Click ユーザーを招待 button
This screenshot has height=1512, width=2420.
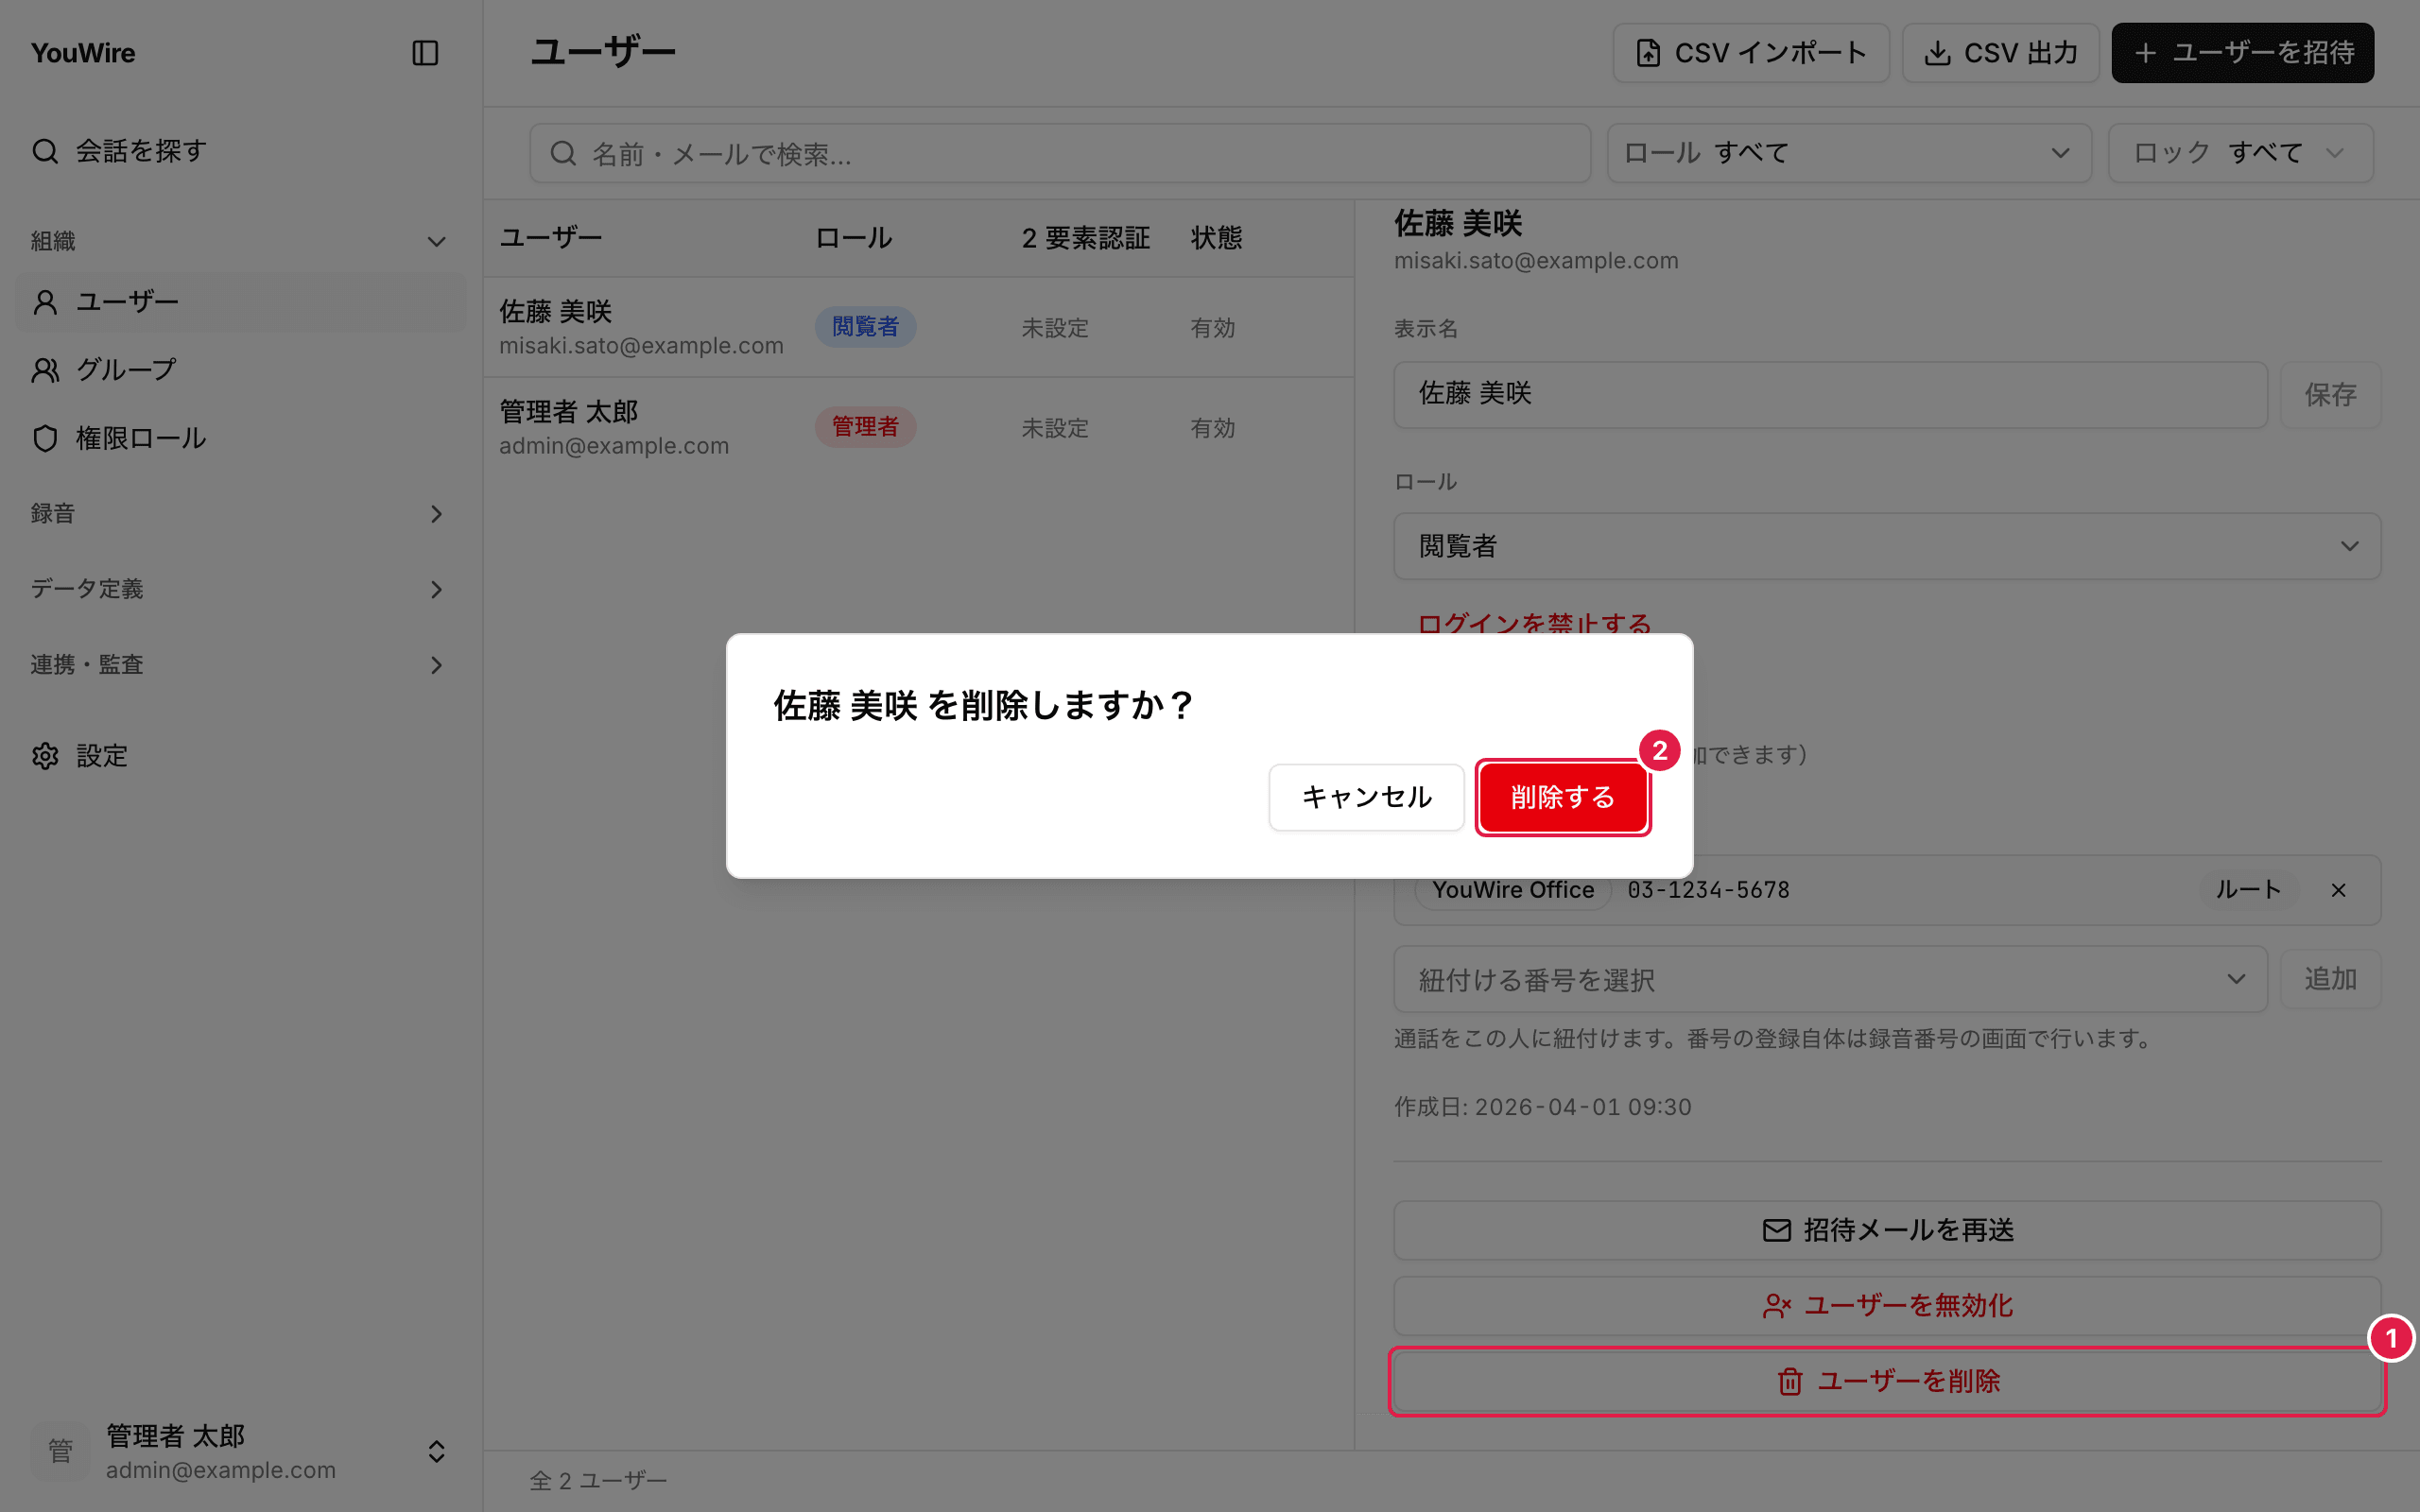pyautogui.click(x=2242, y=53)
